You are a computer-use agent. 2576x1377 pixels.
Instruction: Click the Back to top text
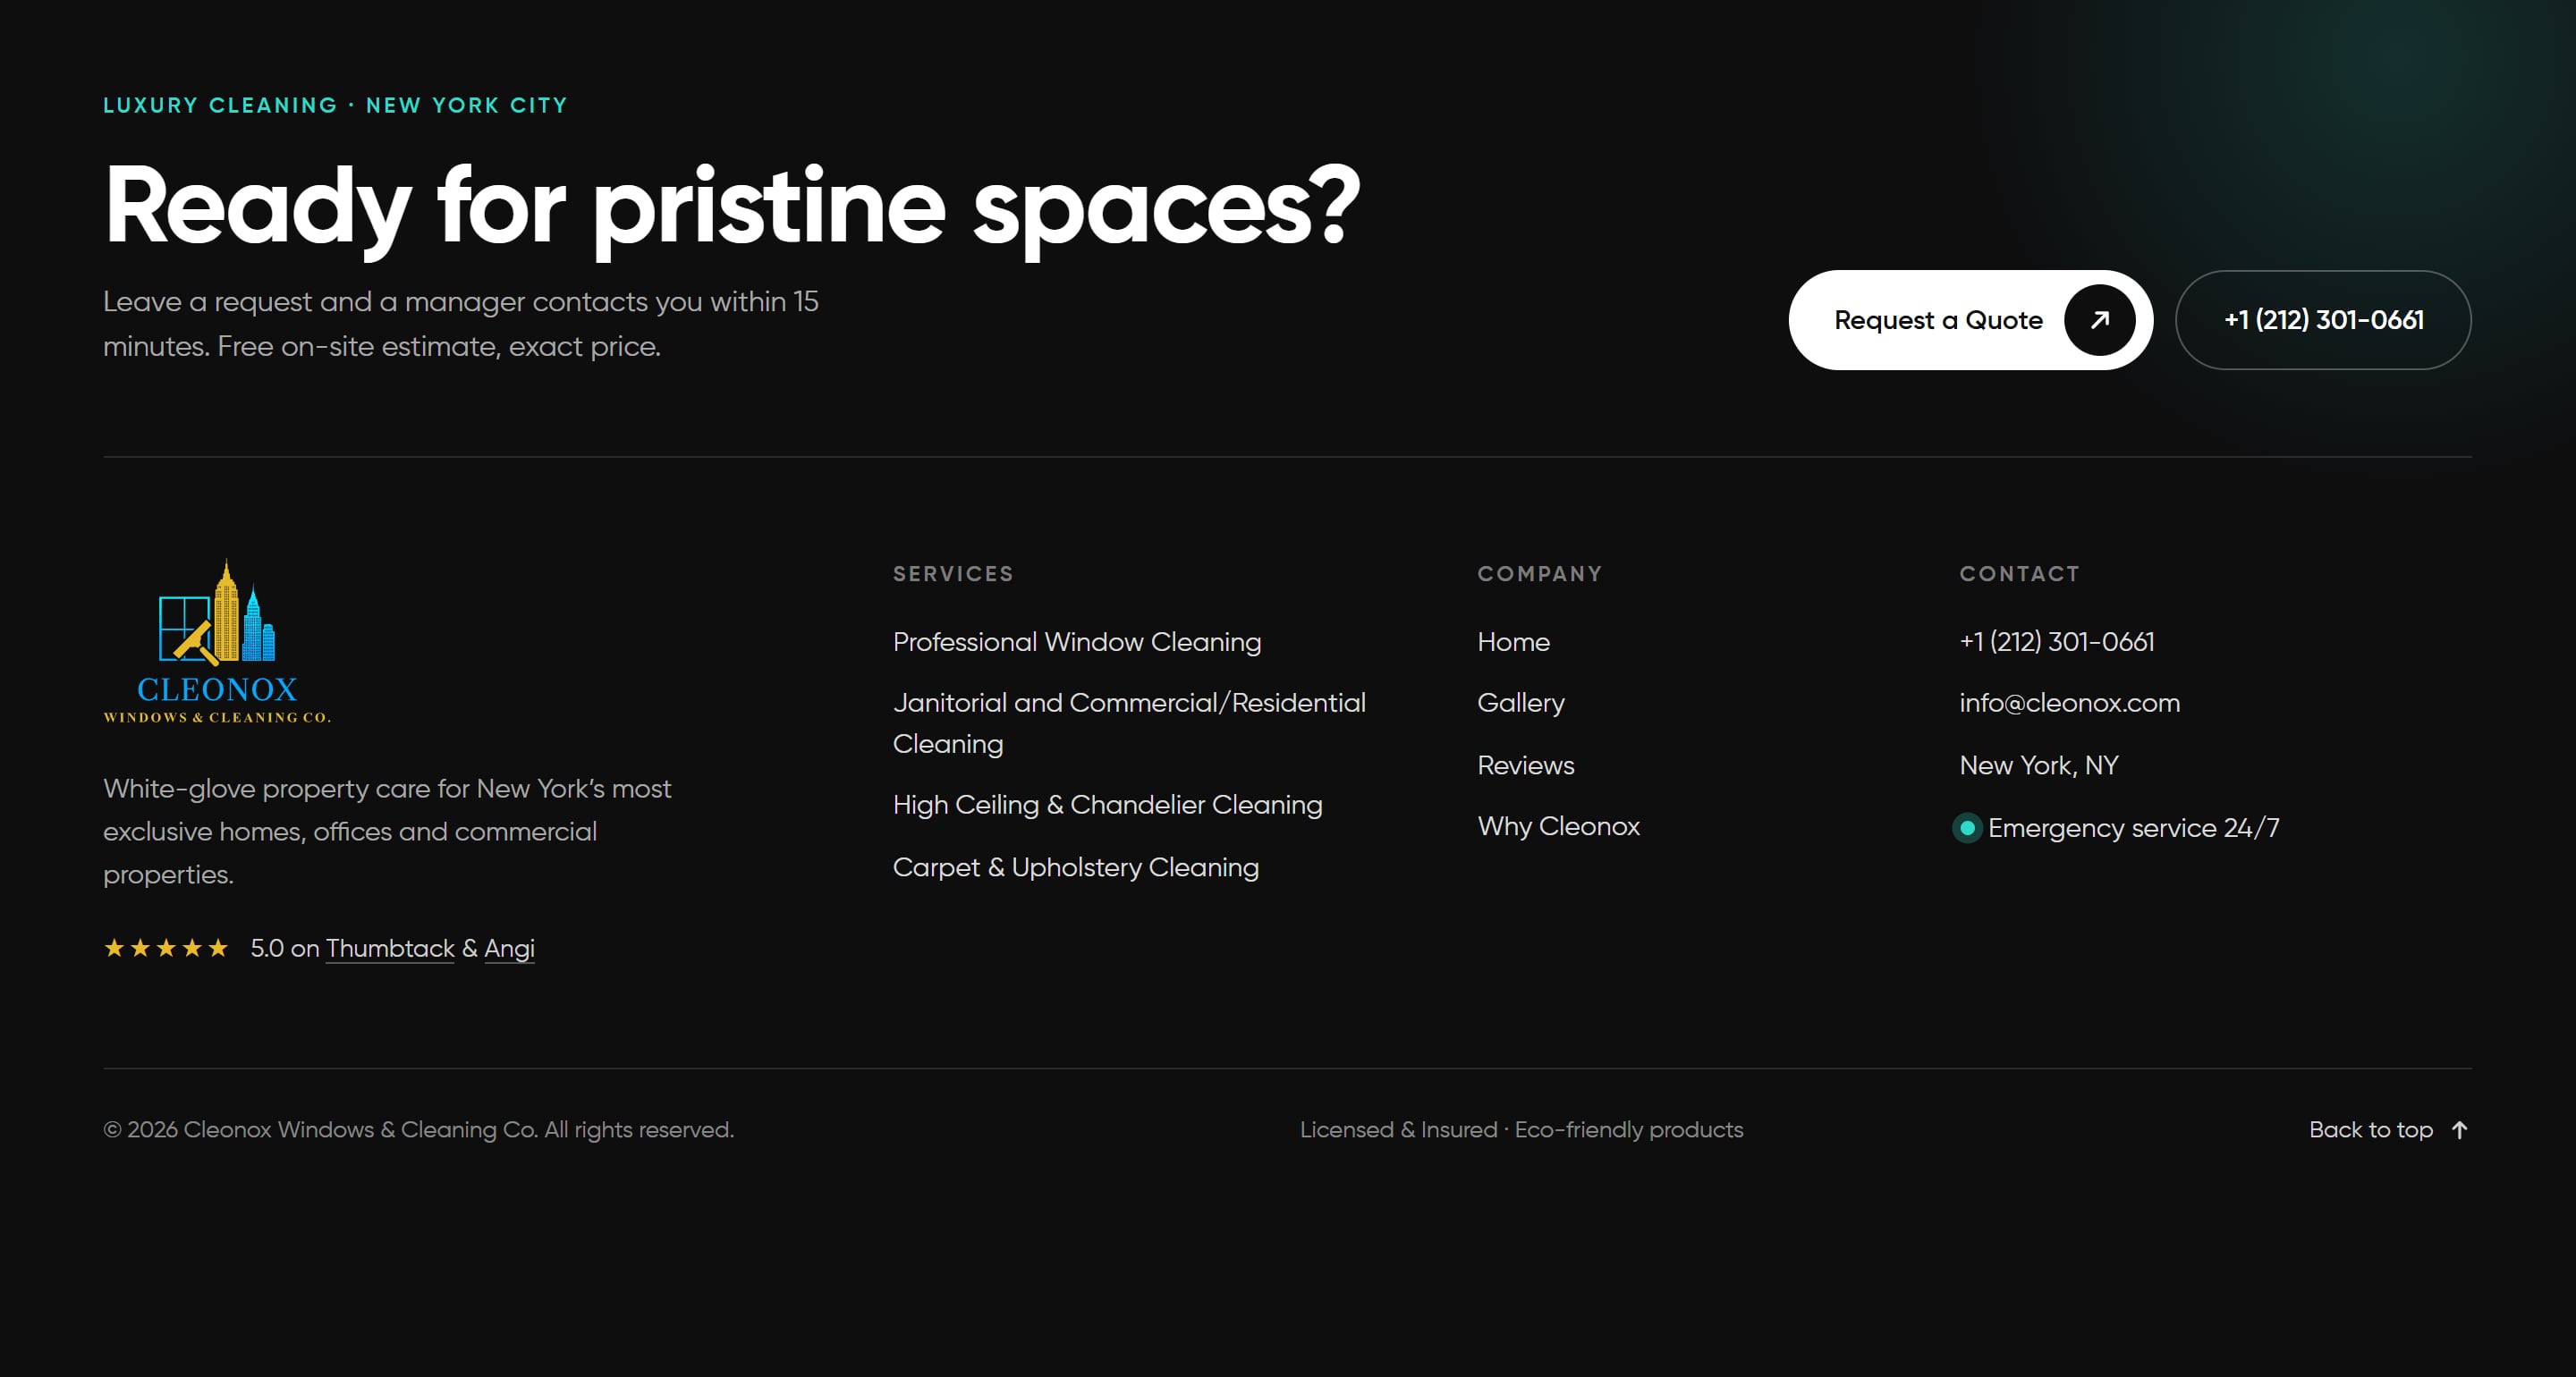coord(2371,1130)
